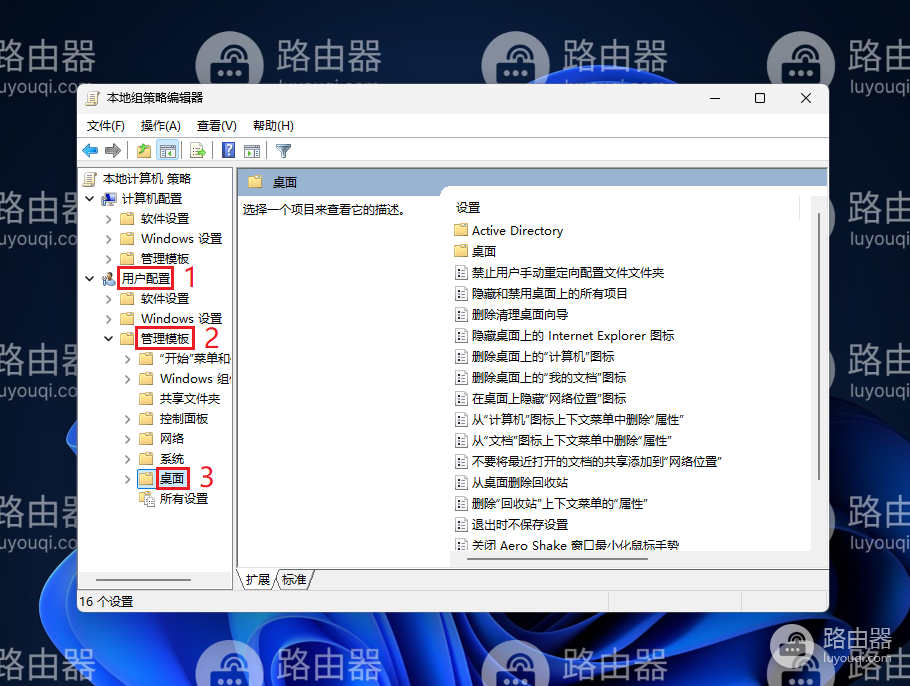Expand the 控制面板 tree folder
Screen dimensions: 910x686
(128, 419)
